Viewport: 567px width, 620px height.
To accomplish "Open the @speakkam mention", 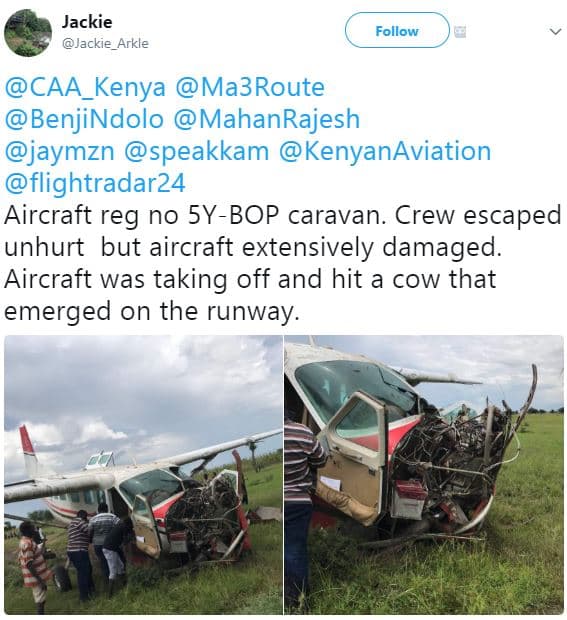I will click(197, 152).
